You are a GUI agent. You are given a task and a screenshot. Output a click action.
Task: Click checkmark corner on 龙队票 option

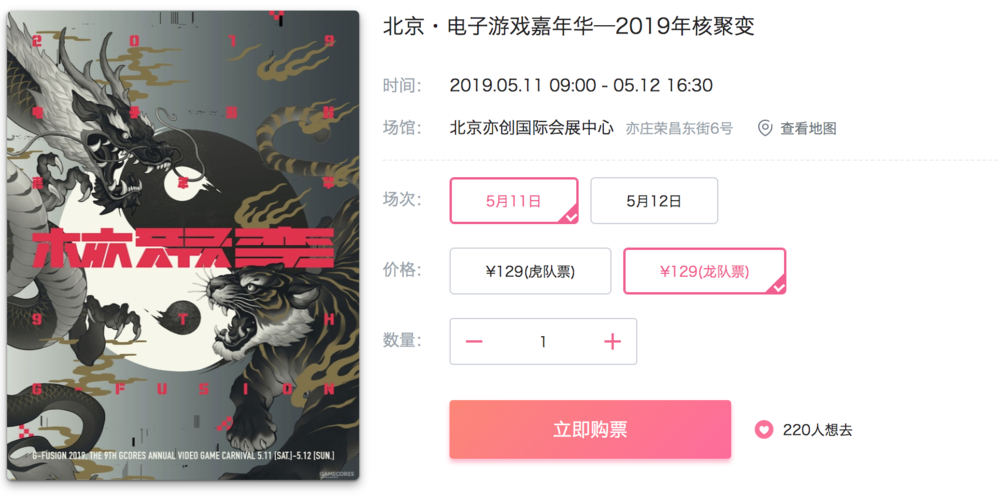[777, 287]
